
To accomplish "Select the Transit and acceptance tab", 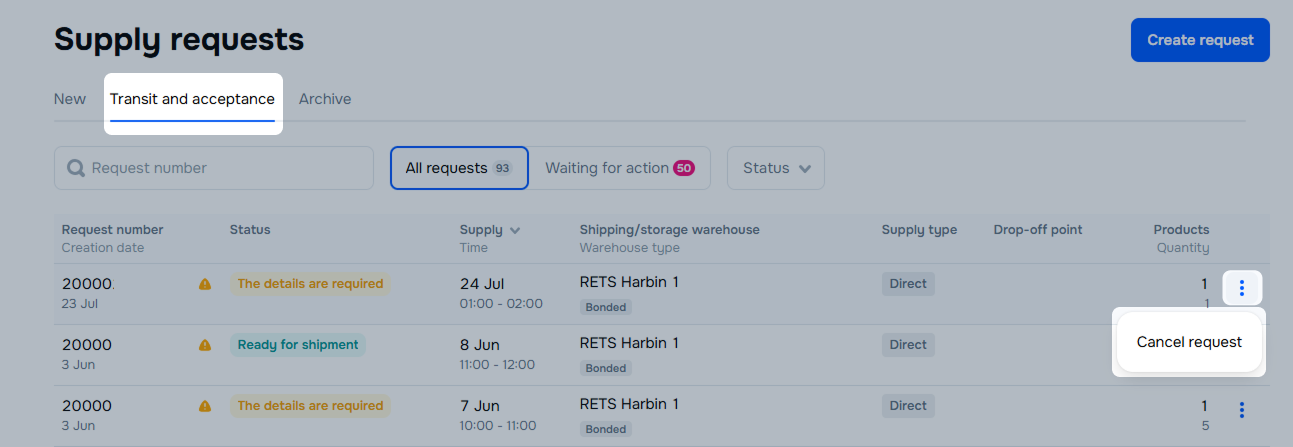I will point(192,99).
